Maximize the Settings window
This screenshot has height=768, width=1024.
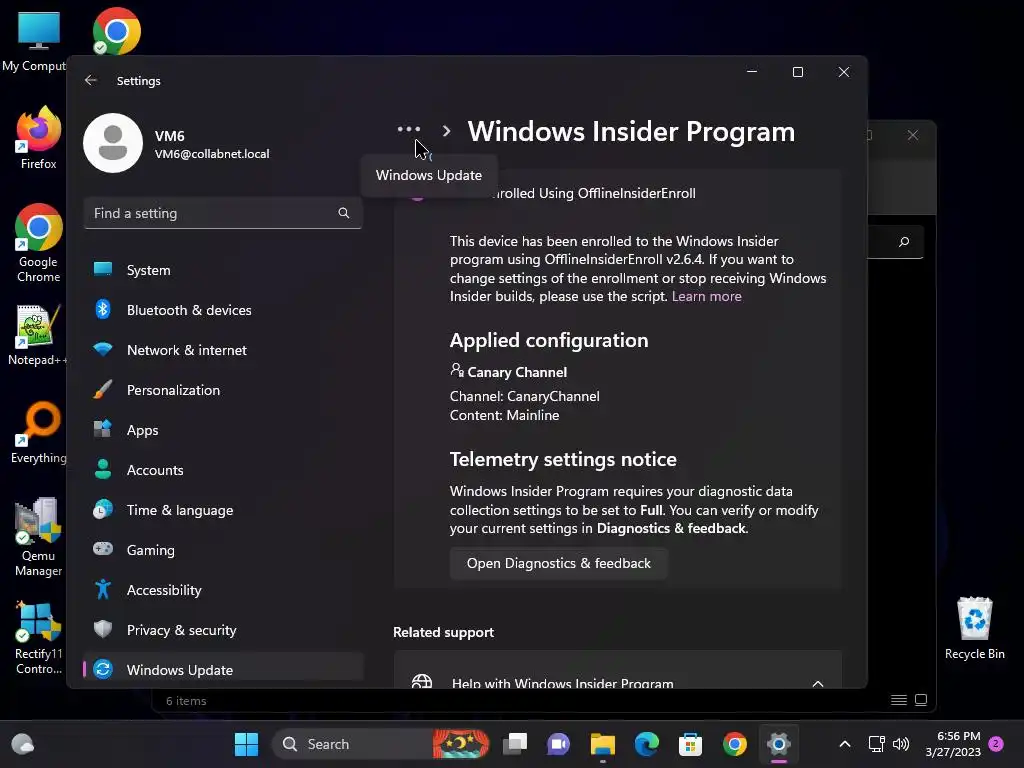pyautogui.click(x=797, y=72)
